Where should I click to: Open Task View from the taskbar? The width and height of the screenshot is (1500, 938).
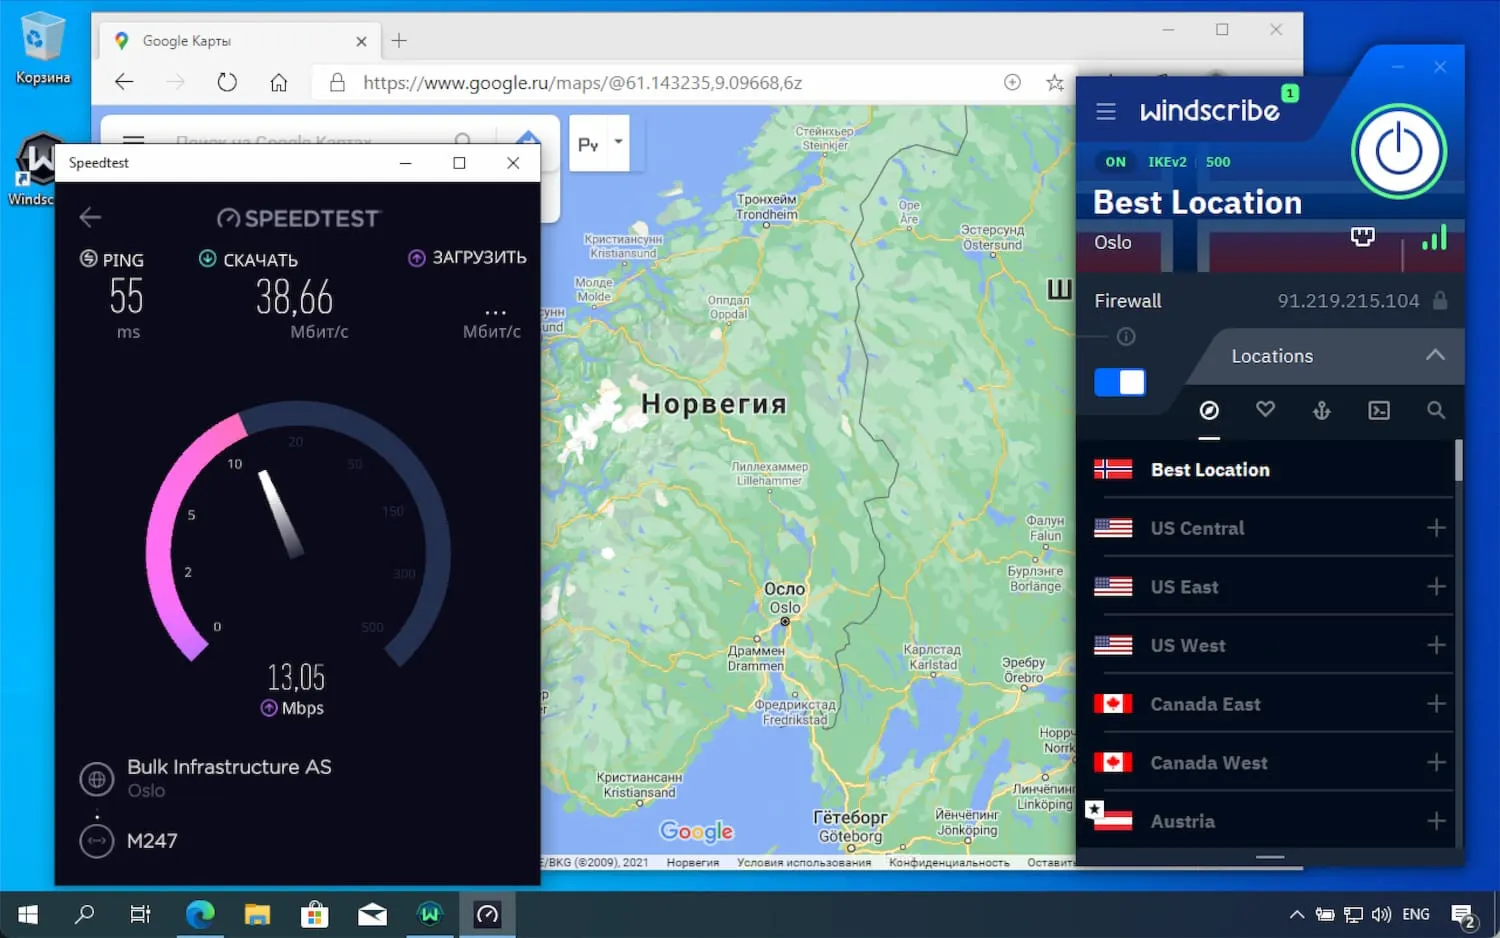click(x=141, y=914)
